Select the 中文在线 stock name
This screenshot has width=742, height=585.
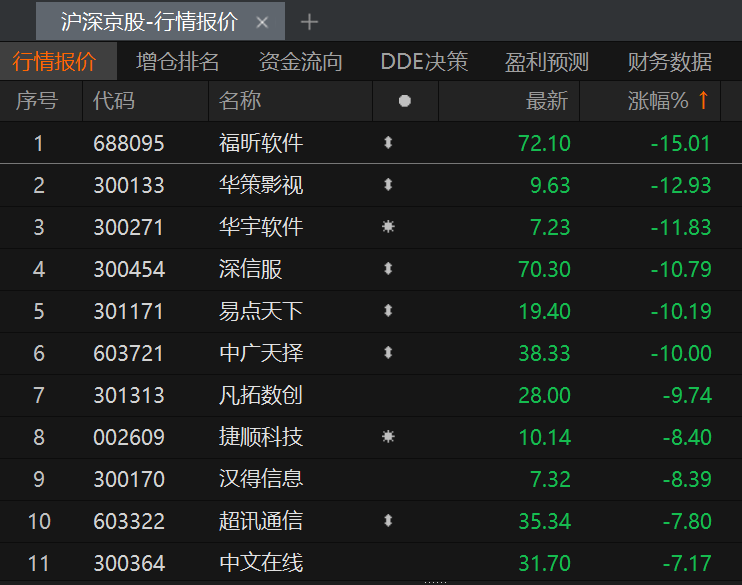(x=261, y=563)
